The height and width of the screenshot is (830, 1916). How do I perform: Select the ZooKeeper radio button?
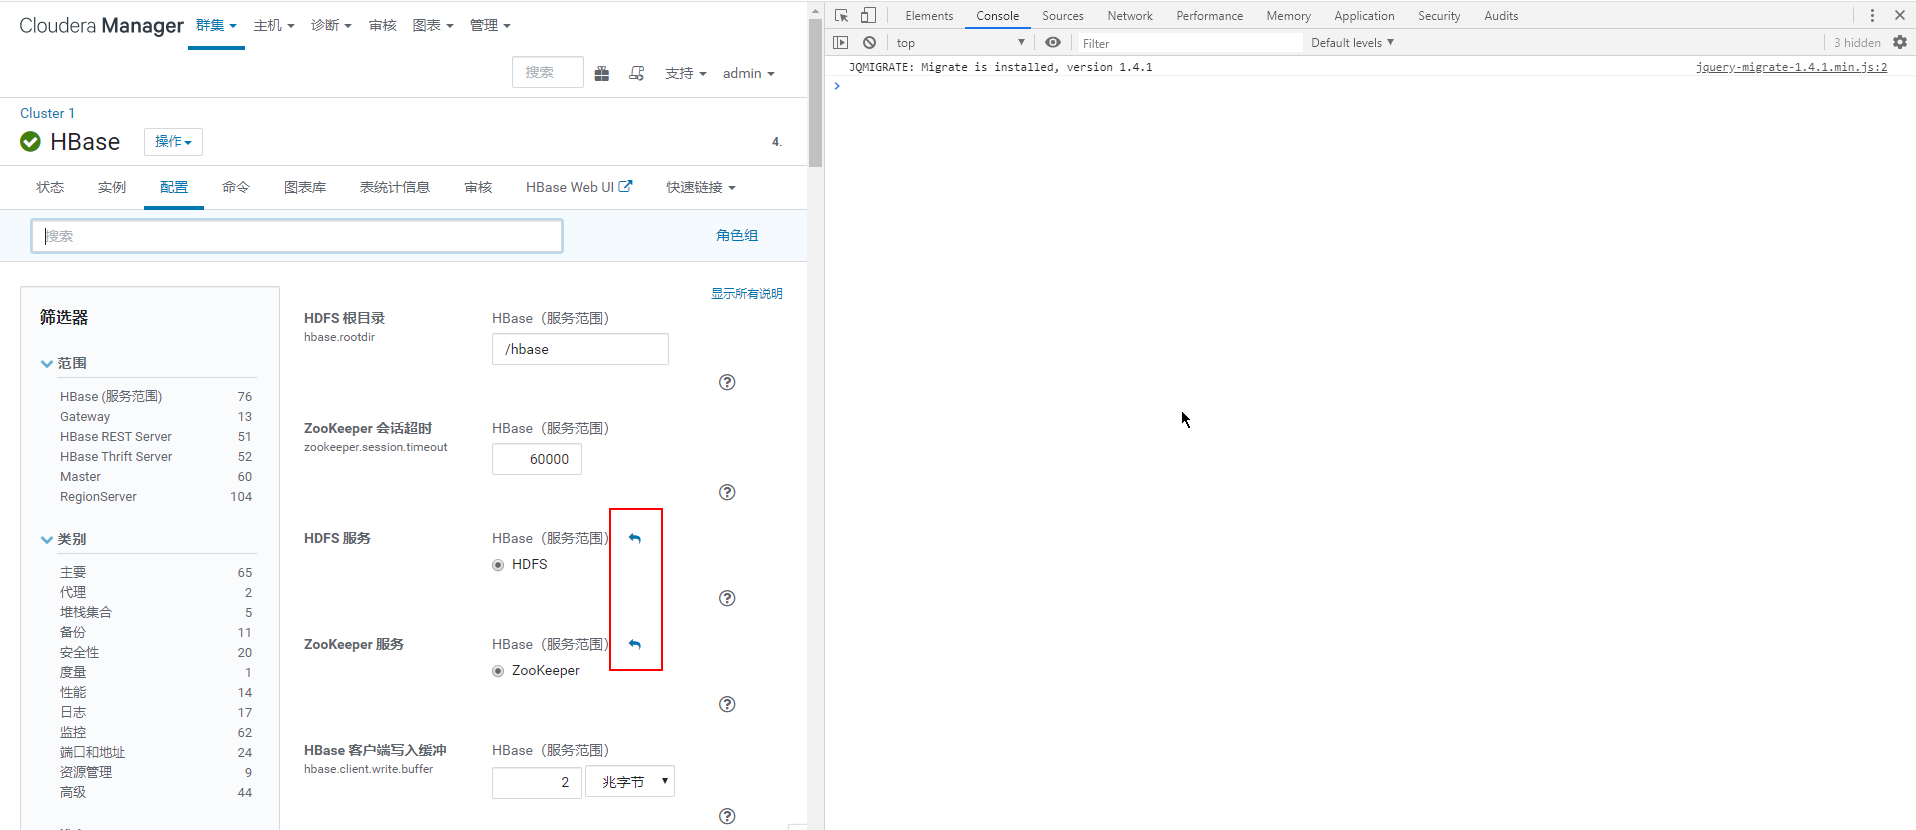(498, 671)
